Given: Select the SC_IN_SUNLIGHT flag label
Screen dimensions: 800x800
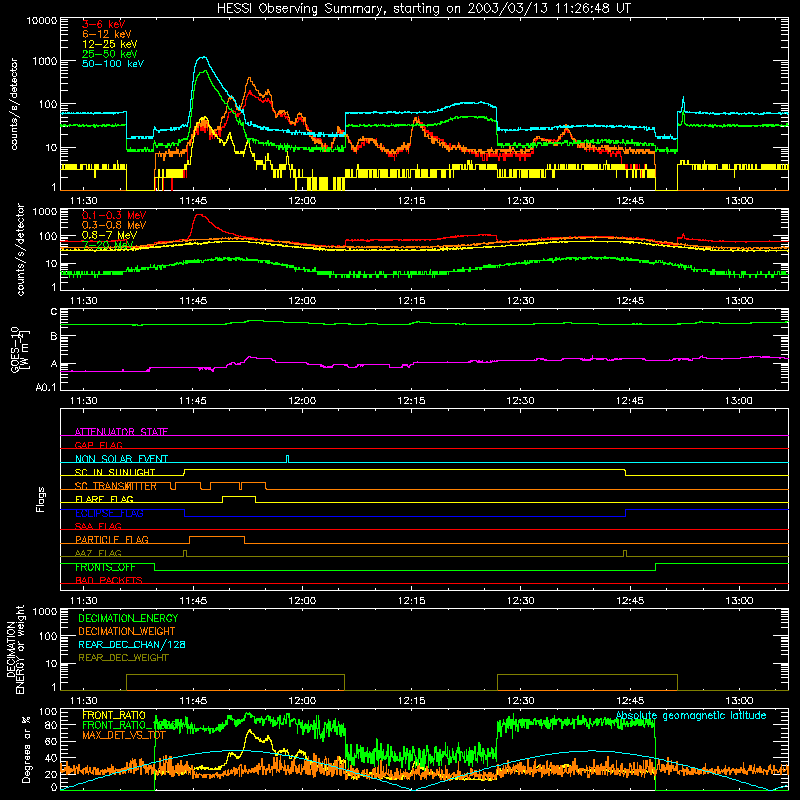Looking at the screenshot, I should 115,472.
